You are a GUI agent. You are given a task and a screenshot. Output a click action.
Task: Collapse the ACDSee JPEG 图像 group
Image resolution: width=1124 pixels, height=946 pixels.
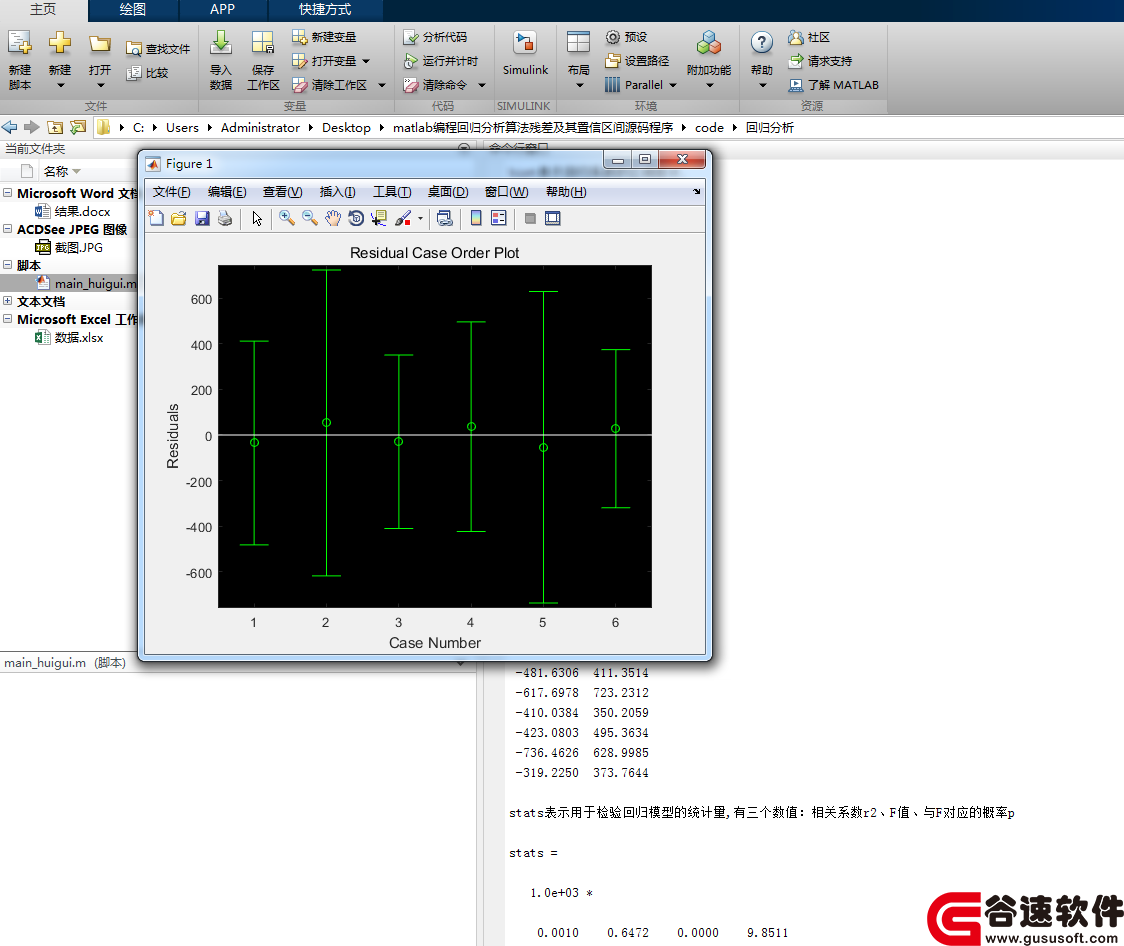point(7,229)
